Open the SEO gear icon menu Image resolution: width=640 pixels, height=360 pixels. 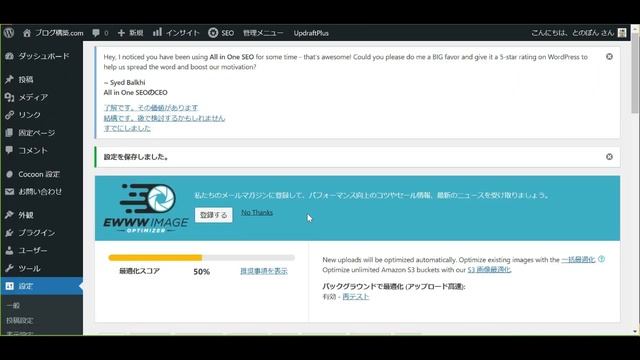click(x=213, y=33)
